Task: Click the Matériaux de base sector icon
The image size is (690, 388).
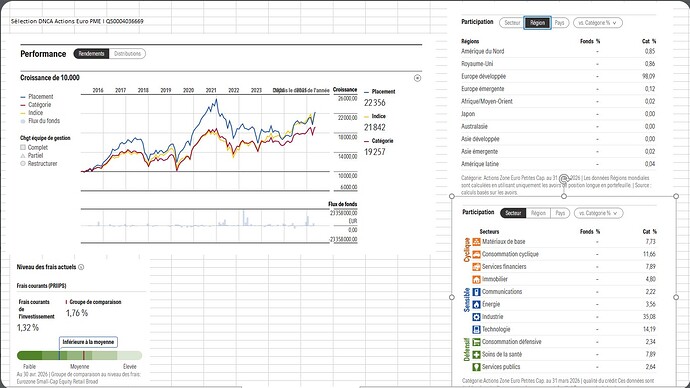Action: (x=476, y=242)
